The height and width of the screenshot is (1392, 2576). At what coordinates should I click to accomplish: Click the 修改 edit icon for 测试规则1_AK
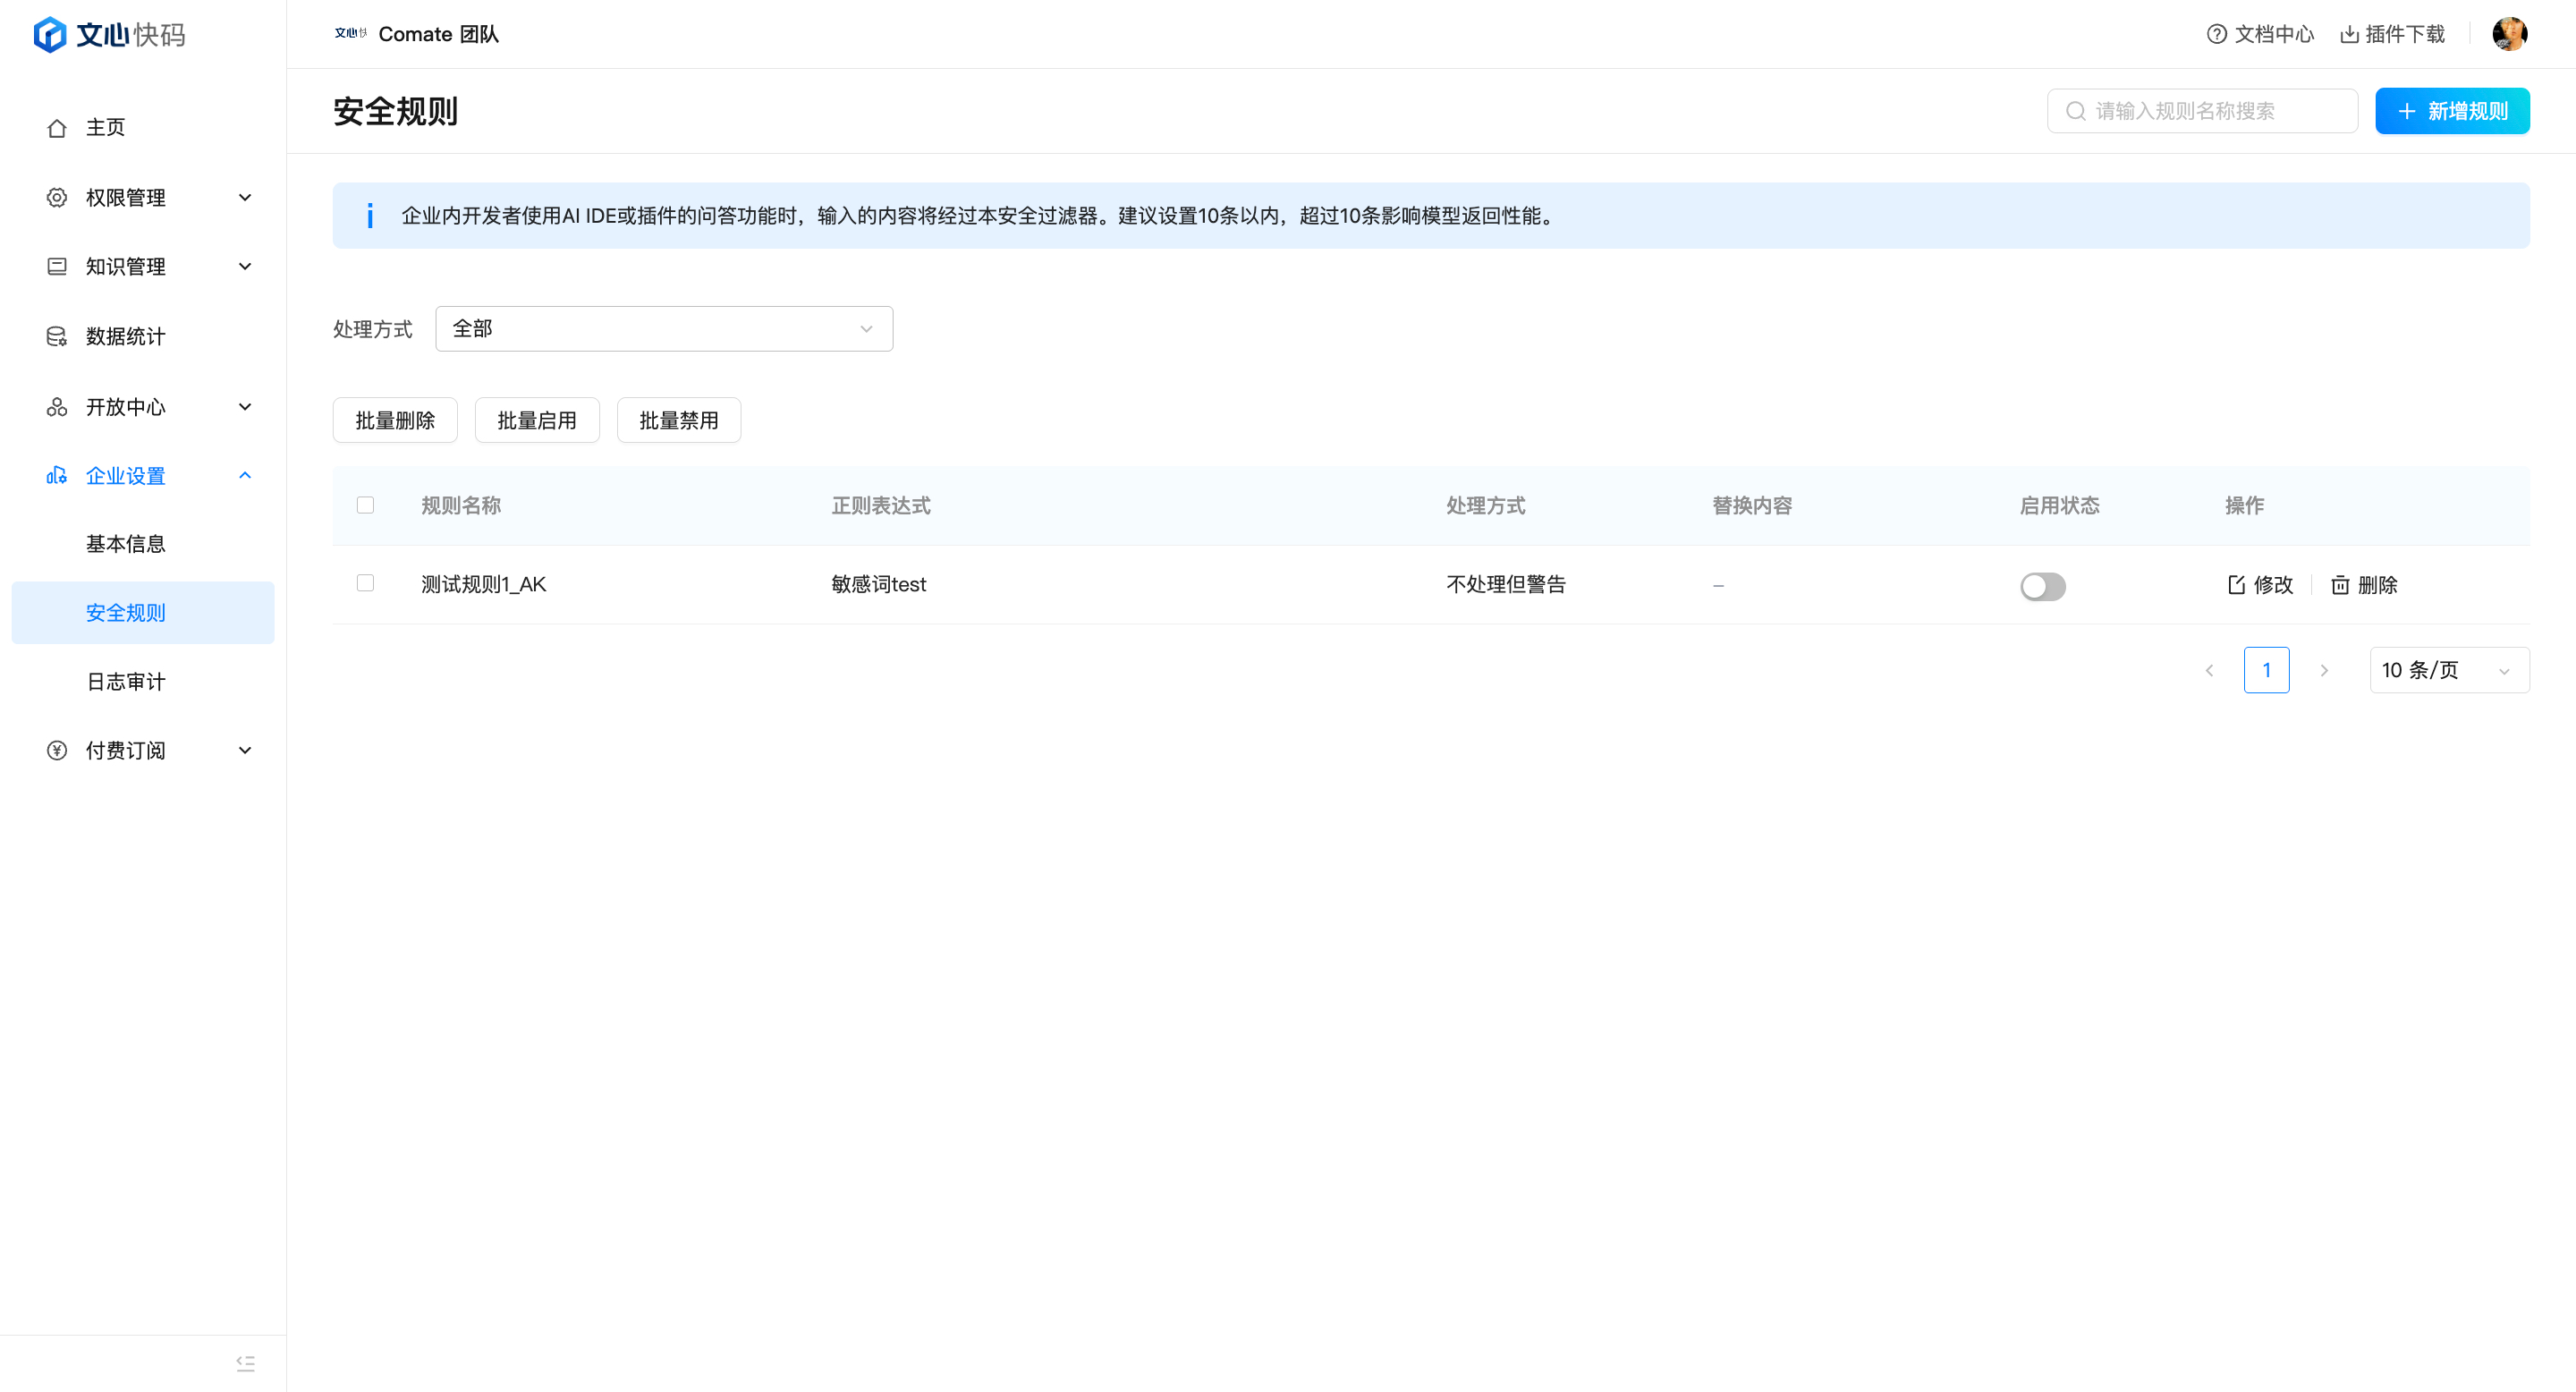[2236, 585]
